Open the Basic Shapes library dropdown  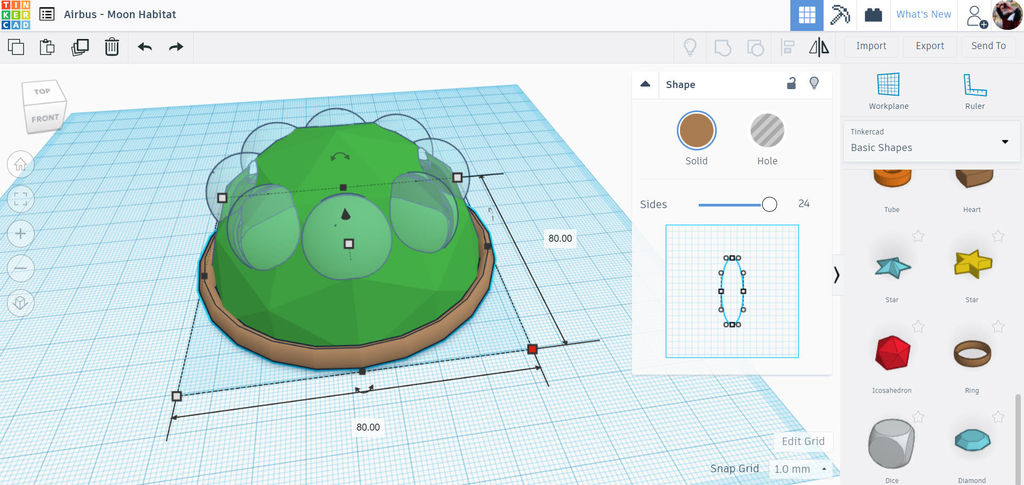(x=931, y=140)
